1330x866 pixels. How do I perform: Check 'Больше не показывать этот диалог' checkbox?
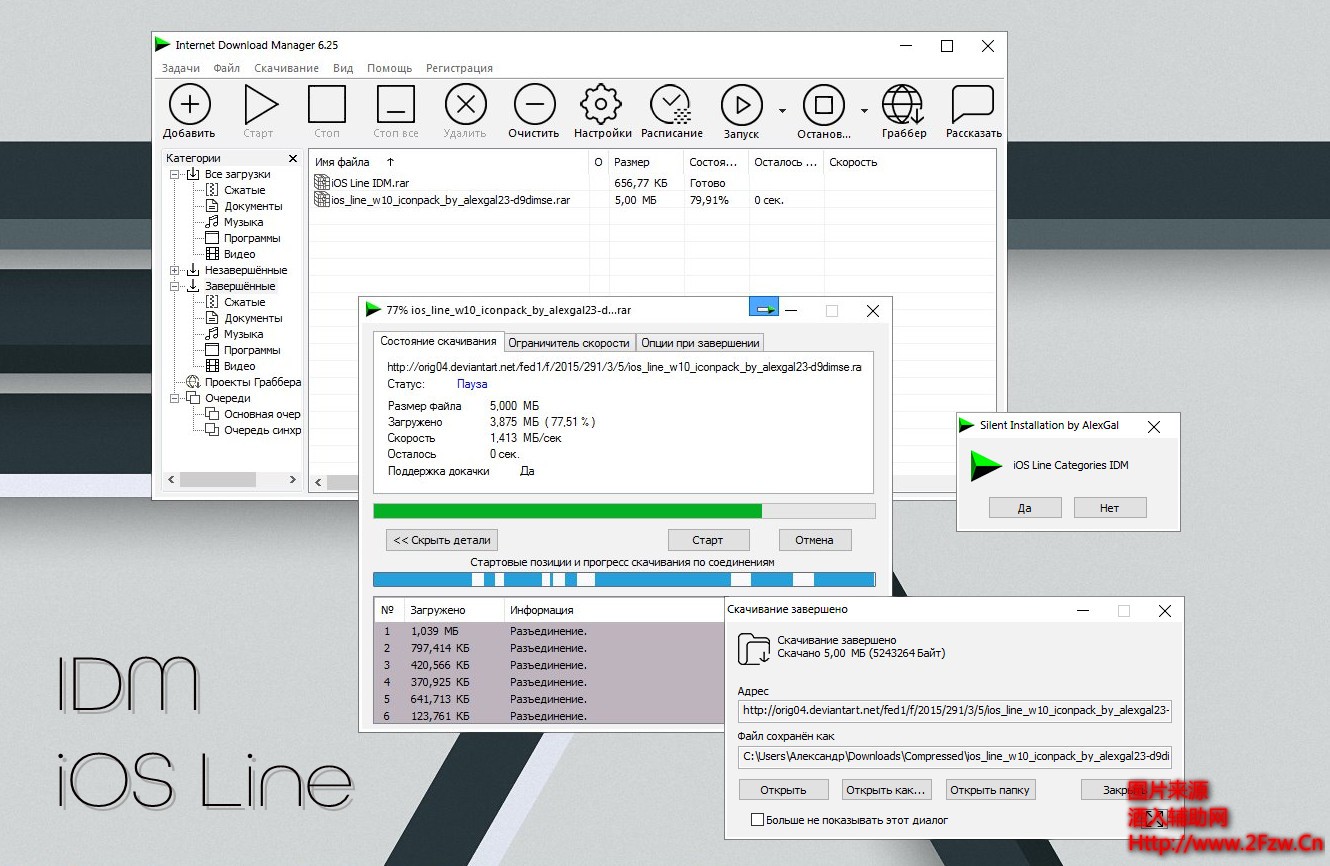pos(757,820)
